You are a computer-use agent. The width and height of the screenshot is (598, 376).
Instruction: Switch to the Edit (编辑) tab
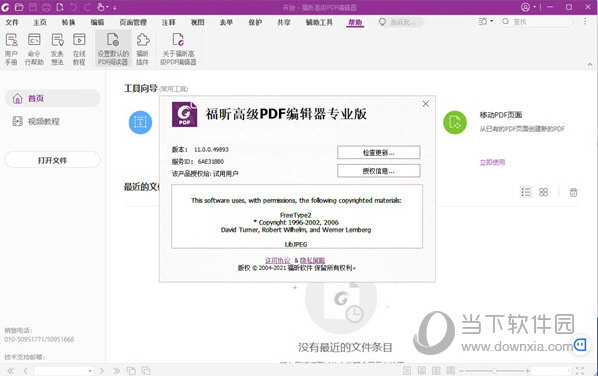tap(97, 22)
